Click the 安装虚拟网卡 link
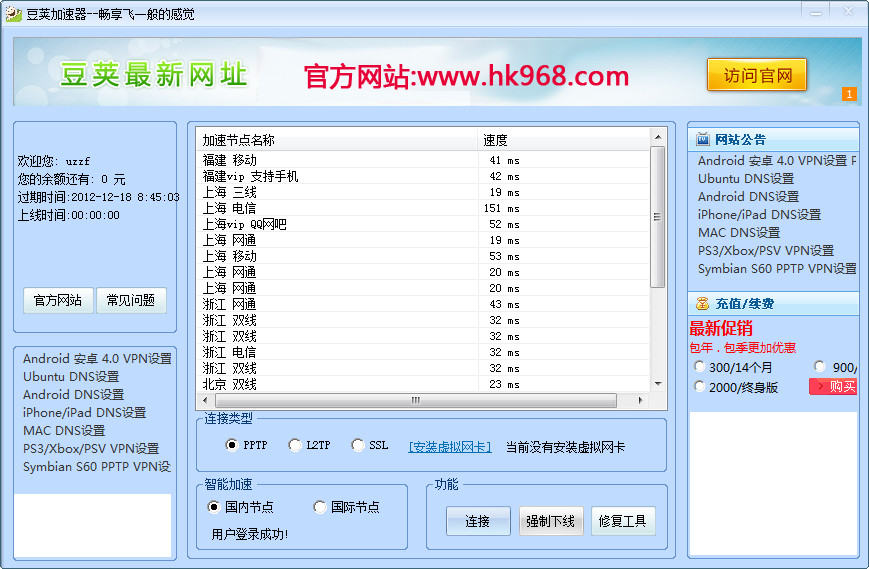The image size is (869, 569). point(449,447)
